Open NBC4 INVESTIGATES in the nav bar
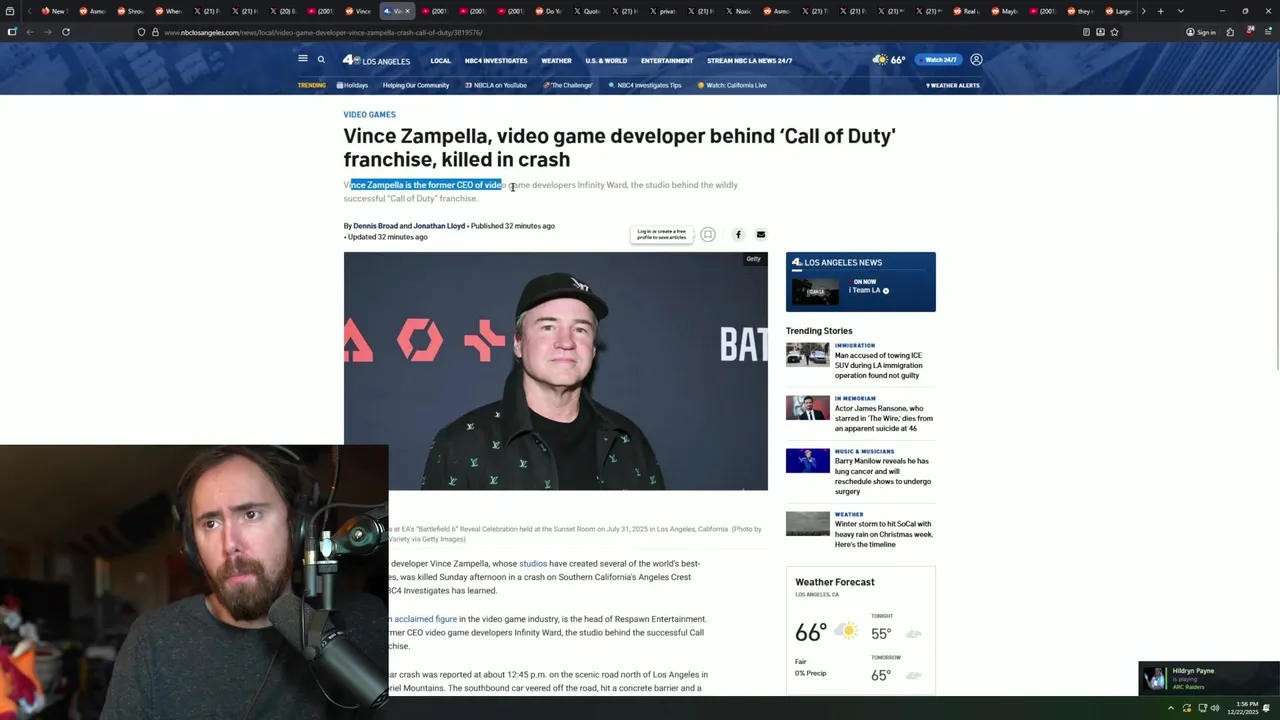This screenshot has height=720, width=1280. 496,60
